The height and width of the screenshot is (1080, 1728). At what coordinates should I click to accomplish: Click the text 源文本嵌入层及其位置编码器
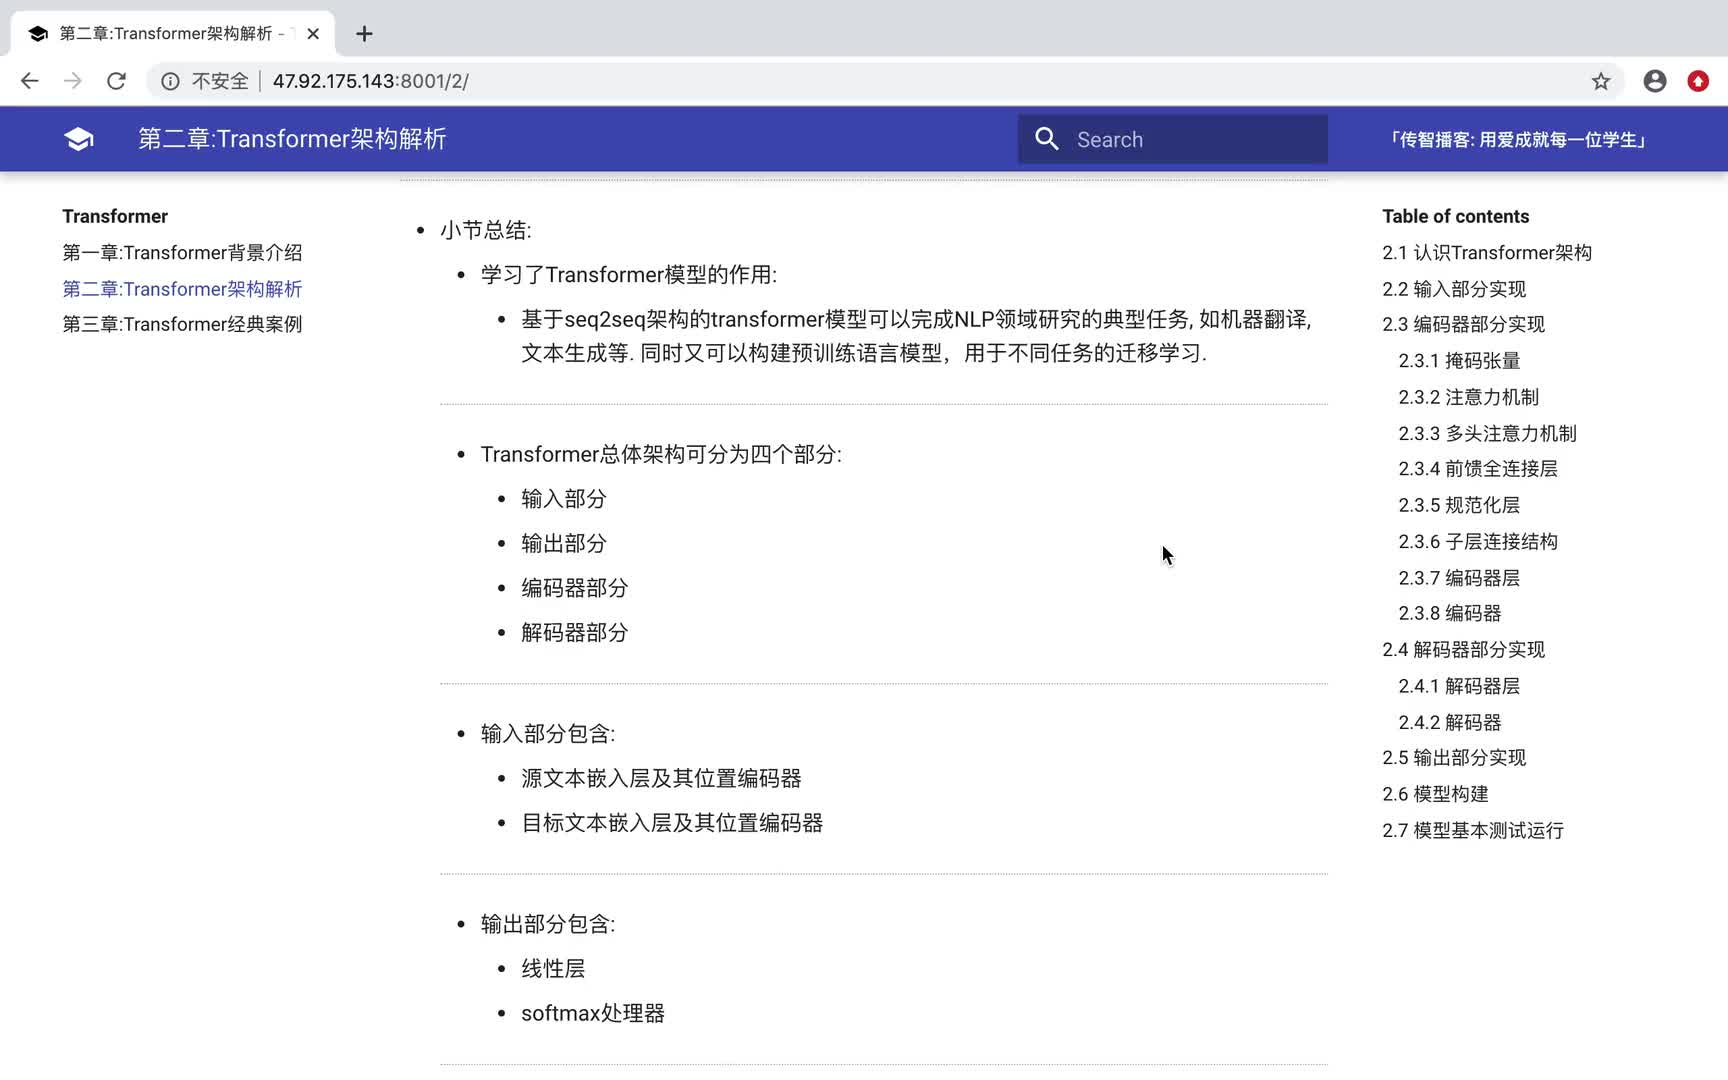661,779
